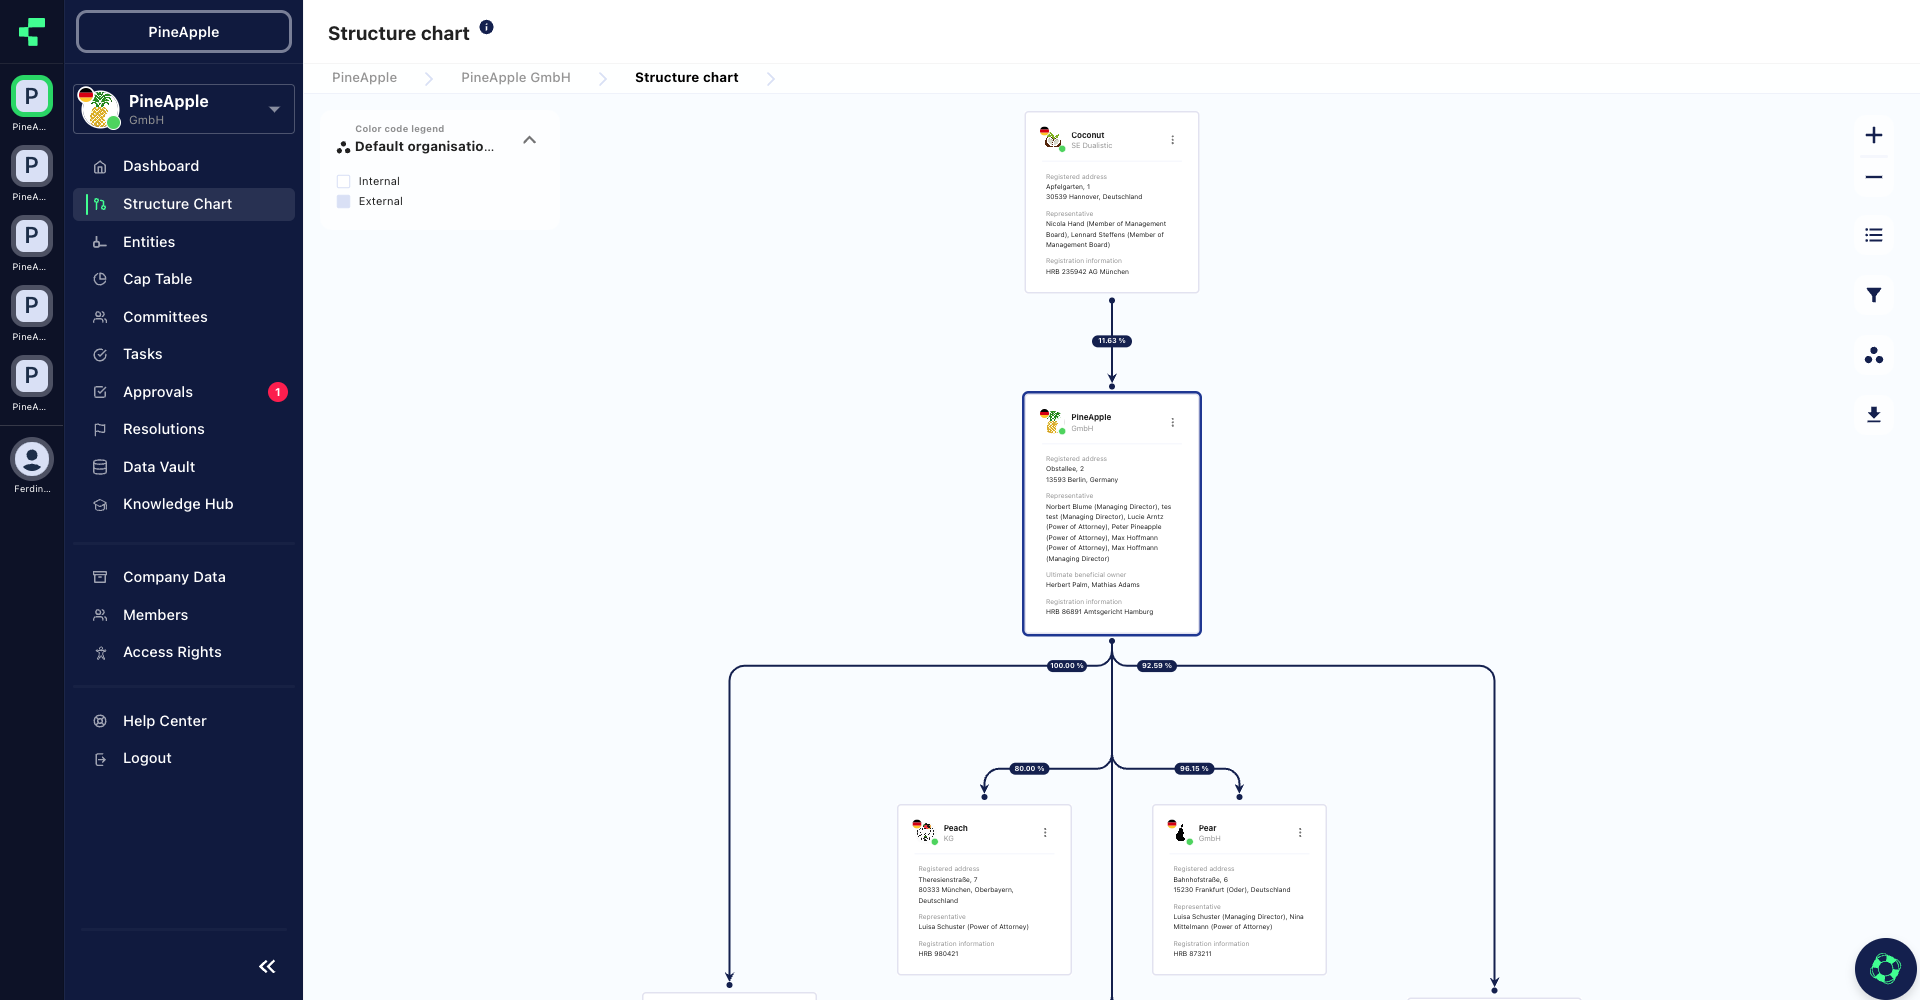This screenshot has width=1920, height=1000.
Task: Open the PineApple GmbH company switcher dropdown
Action: coord(274,109)
